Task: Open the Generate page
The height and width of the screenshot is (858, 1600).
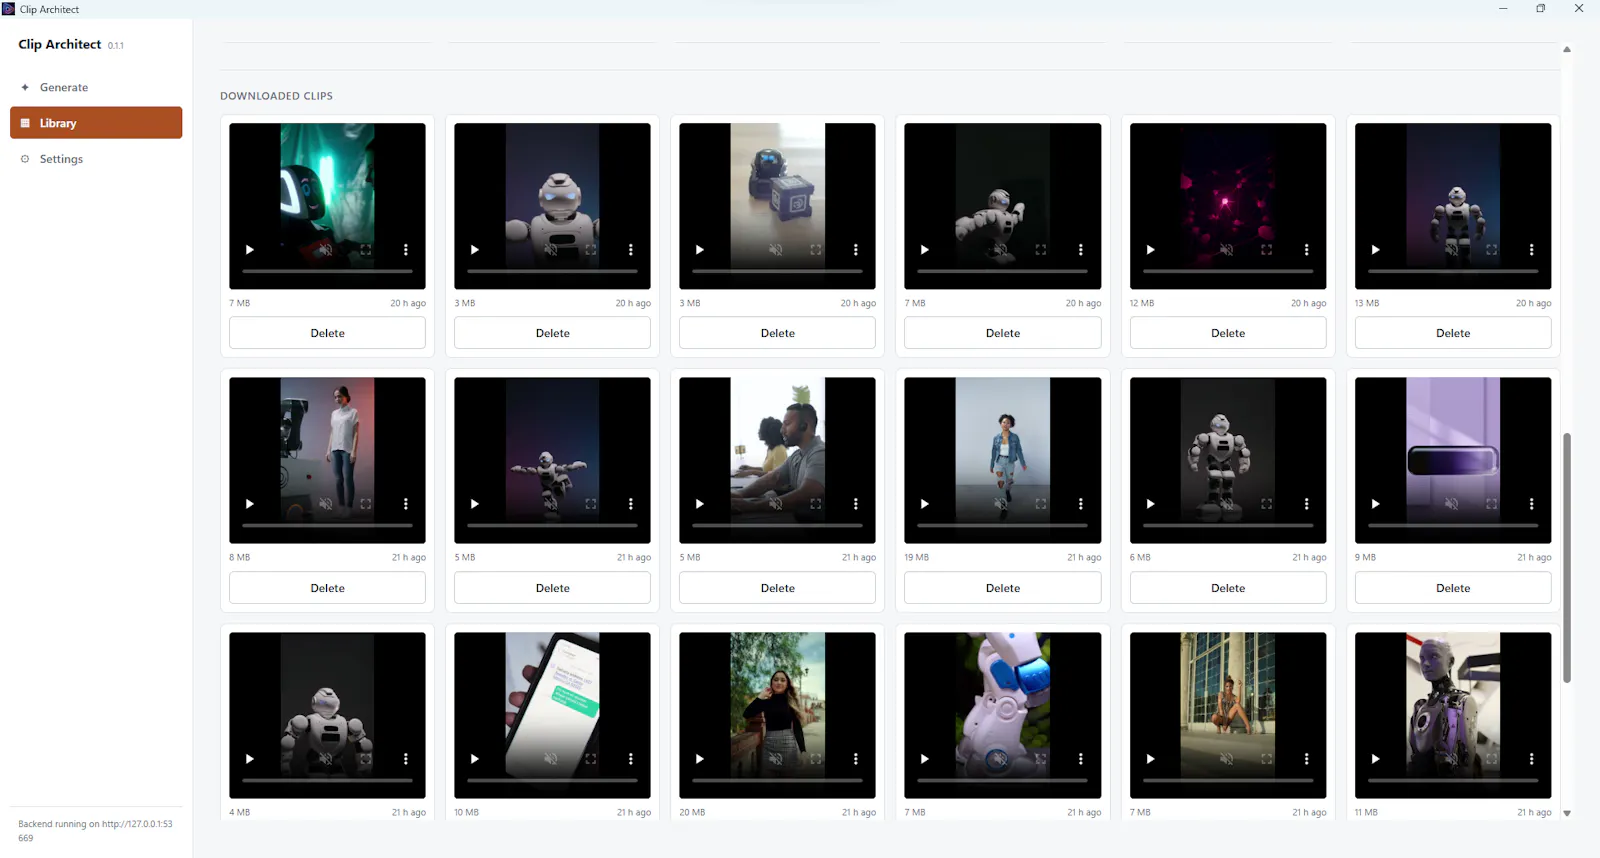Action: 96,87
